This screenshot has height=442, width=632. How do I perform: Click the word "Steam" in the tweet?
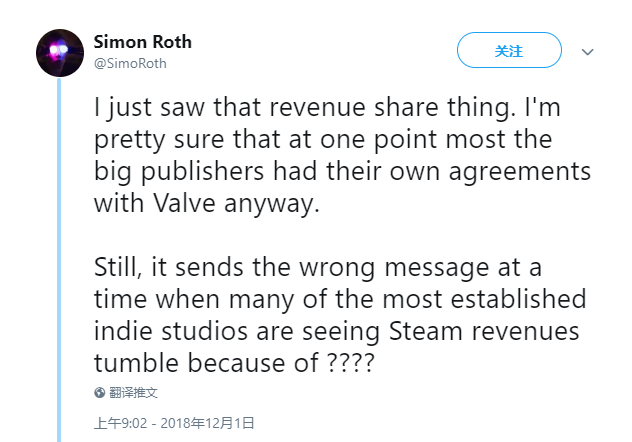click(x=426, y=331)
